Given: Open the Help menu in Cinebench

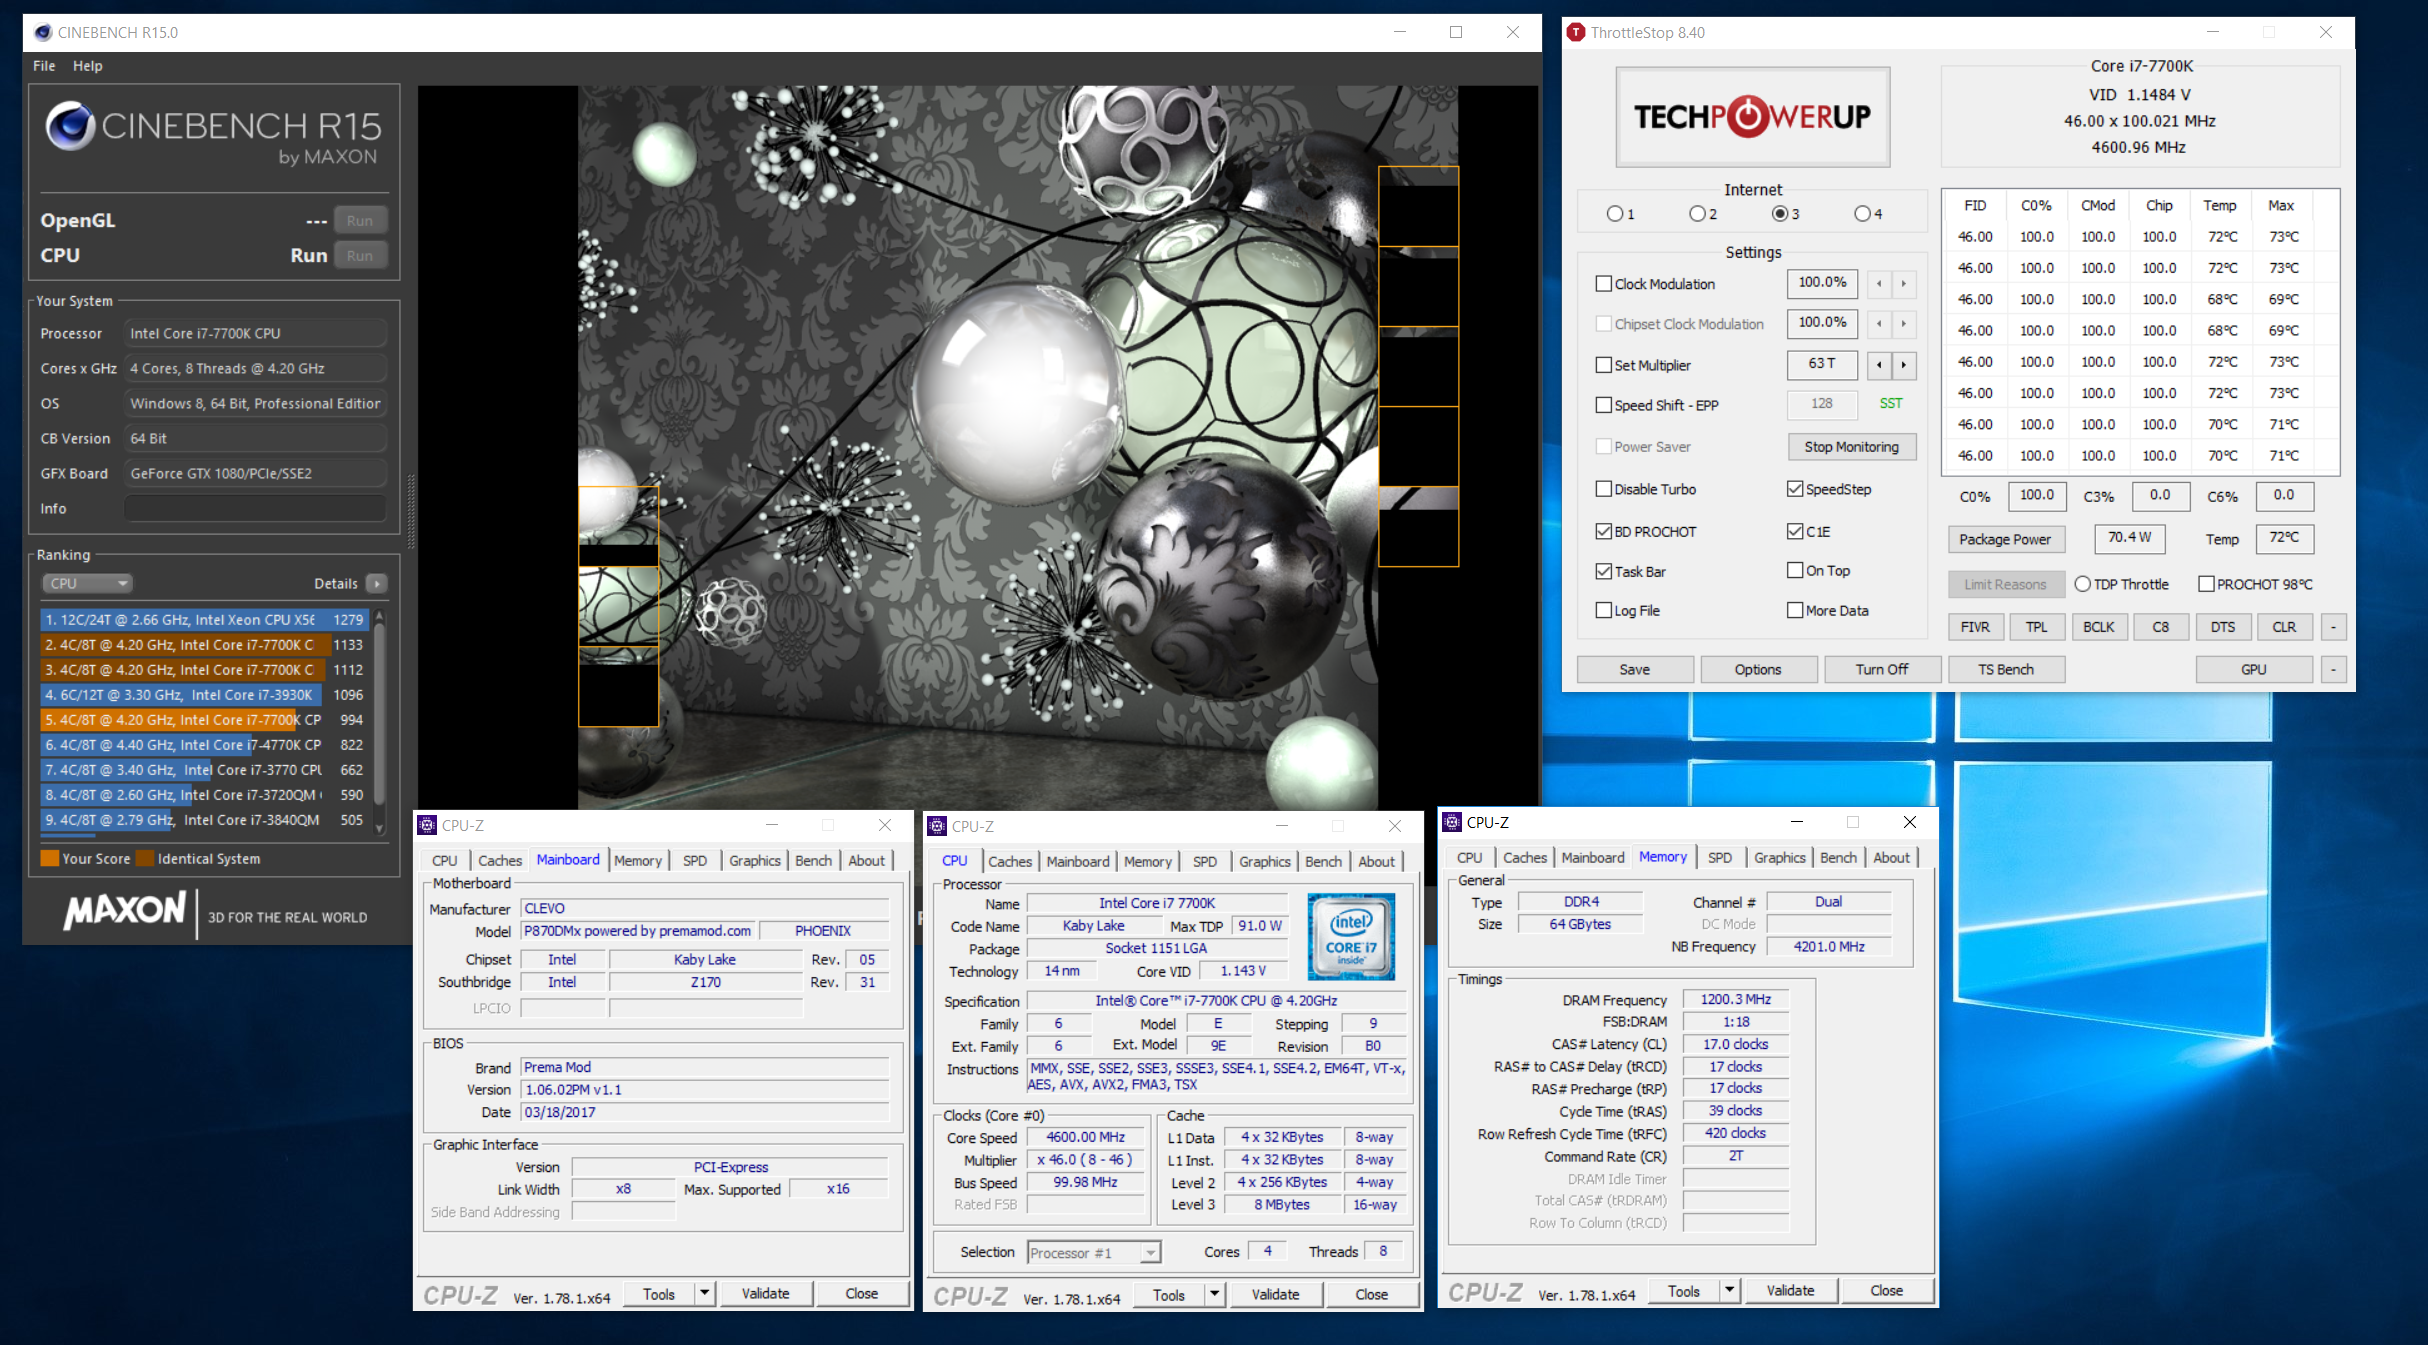Looking at the screenshot, I should (x=87, y=66).
